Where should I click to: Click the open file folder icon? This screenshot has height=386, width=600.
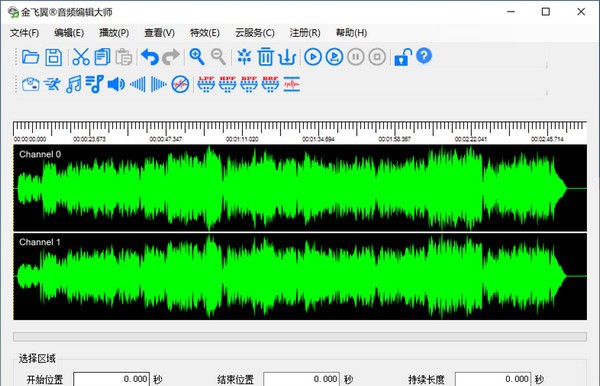point(30,57)
